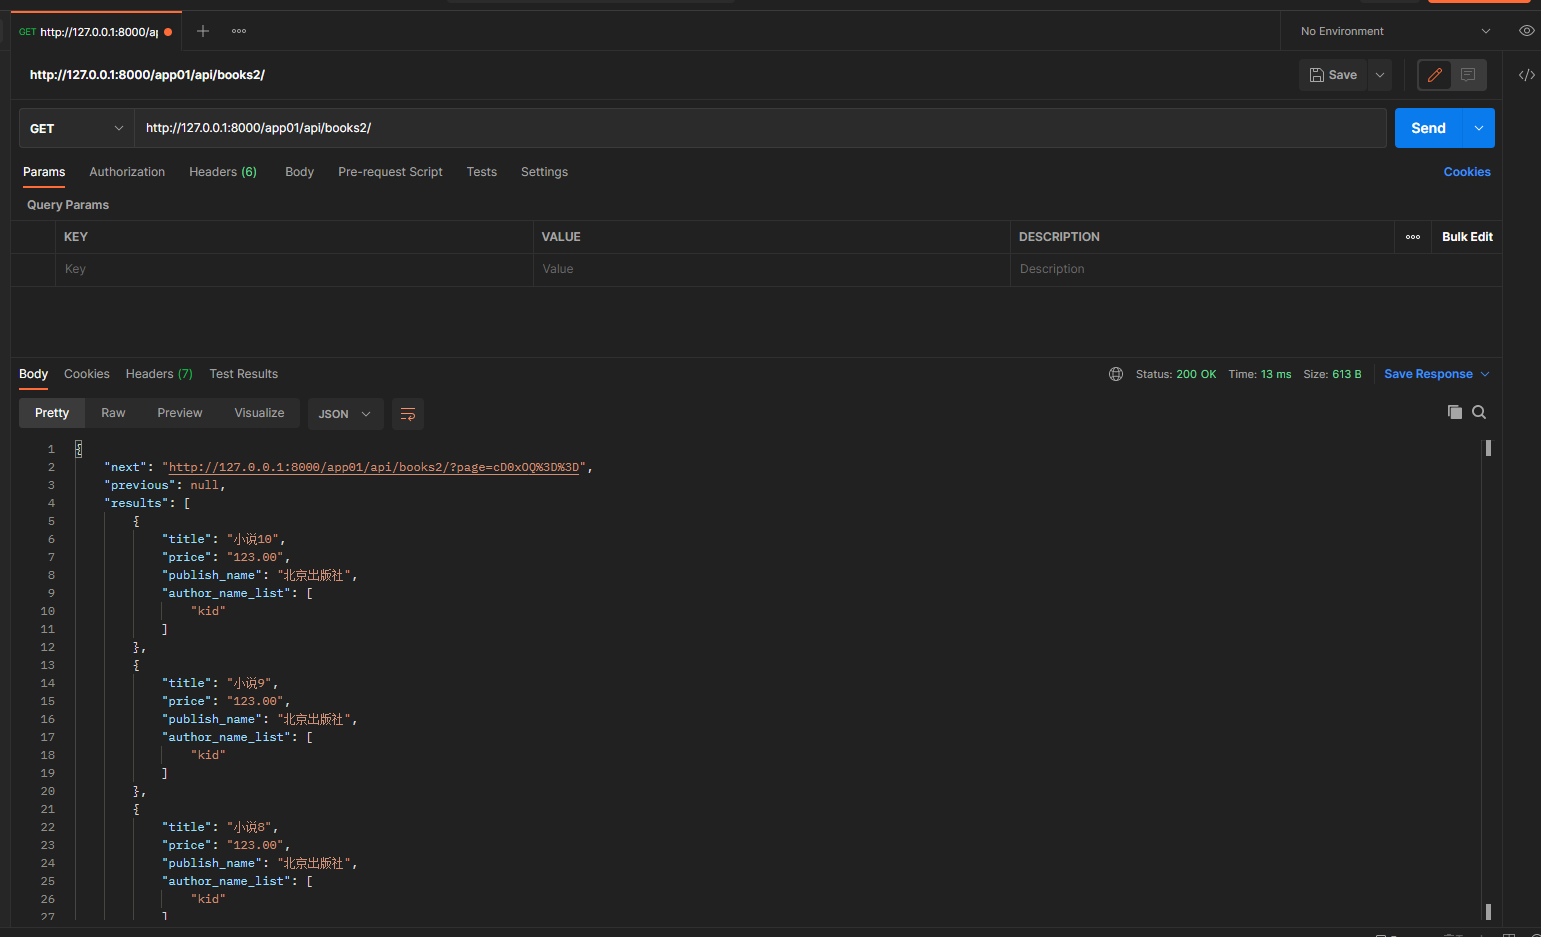
Task: Click the request URL input field
Action: (760, 128)
